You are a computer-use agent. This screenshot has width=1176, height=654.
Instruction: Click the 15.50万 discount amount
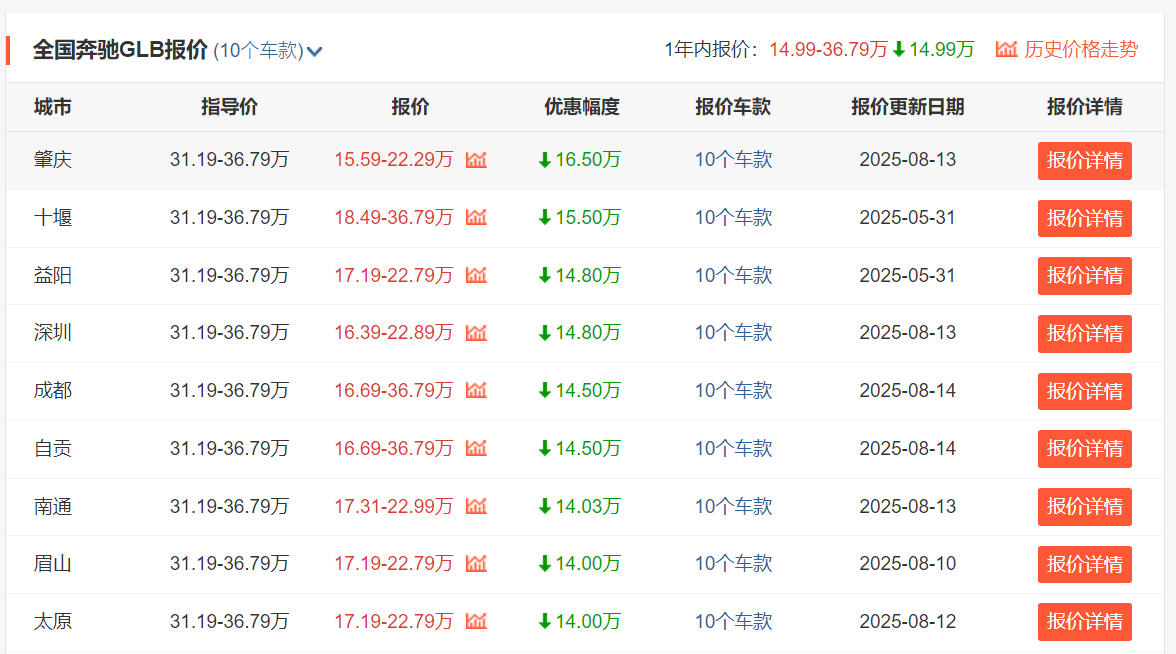tap(588, 218)
